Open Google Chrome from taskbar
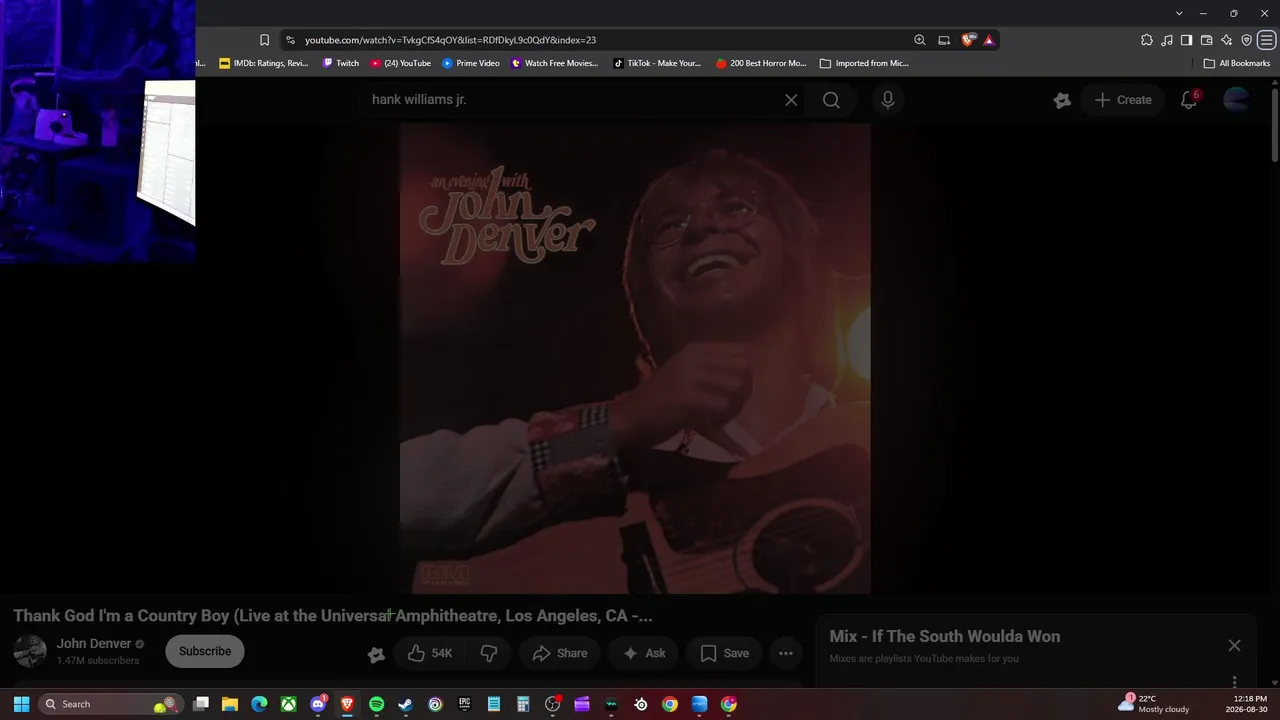 [670, 704]
